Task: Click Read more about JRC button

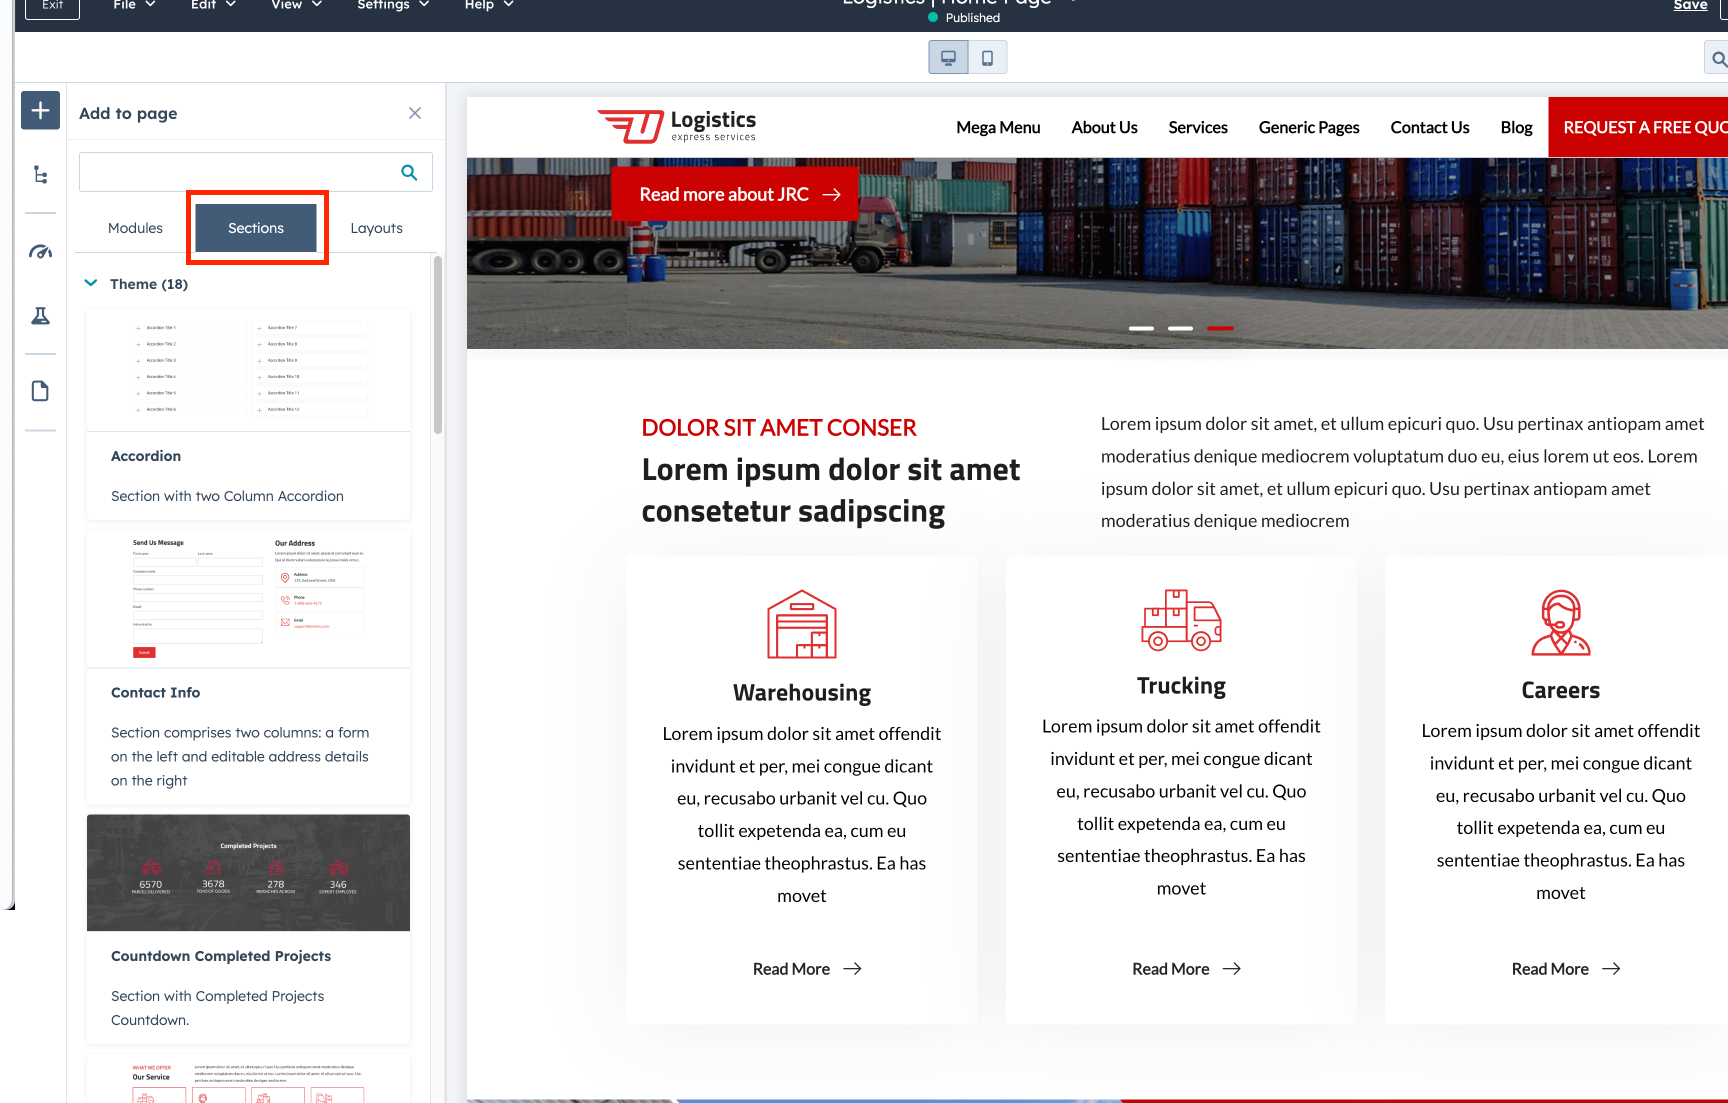Action: 739,194
